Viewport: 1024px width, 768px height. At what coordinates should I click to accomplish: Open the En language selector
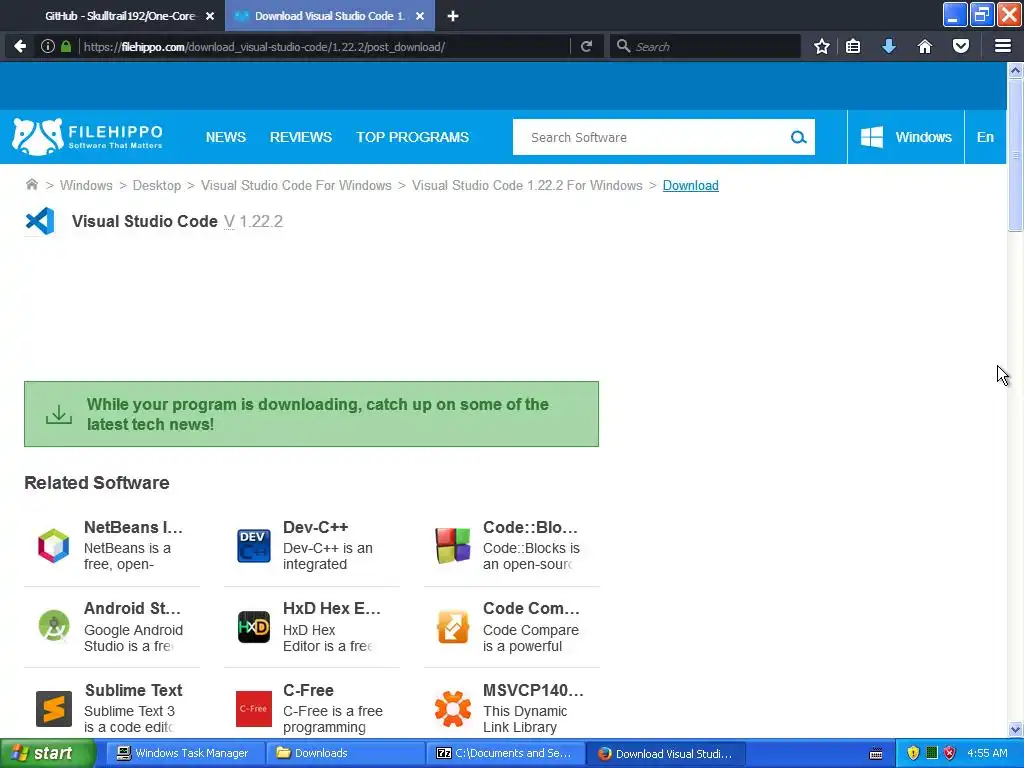tap(985, 137)
